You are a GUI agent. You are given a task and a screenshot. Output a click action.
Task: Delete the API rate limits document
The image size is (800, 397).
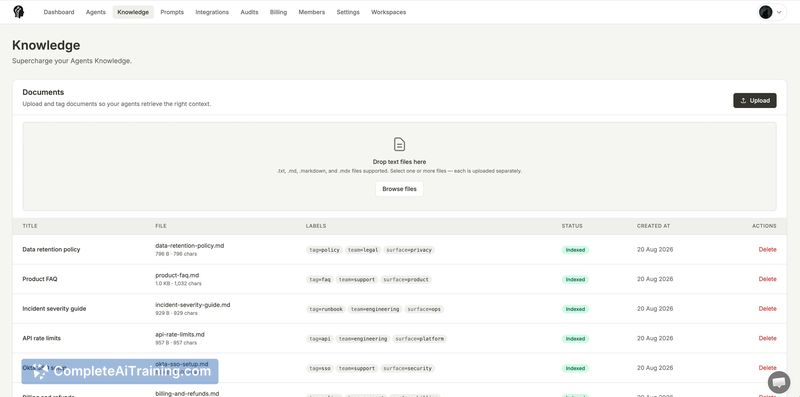click(767, 338)
